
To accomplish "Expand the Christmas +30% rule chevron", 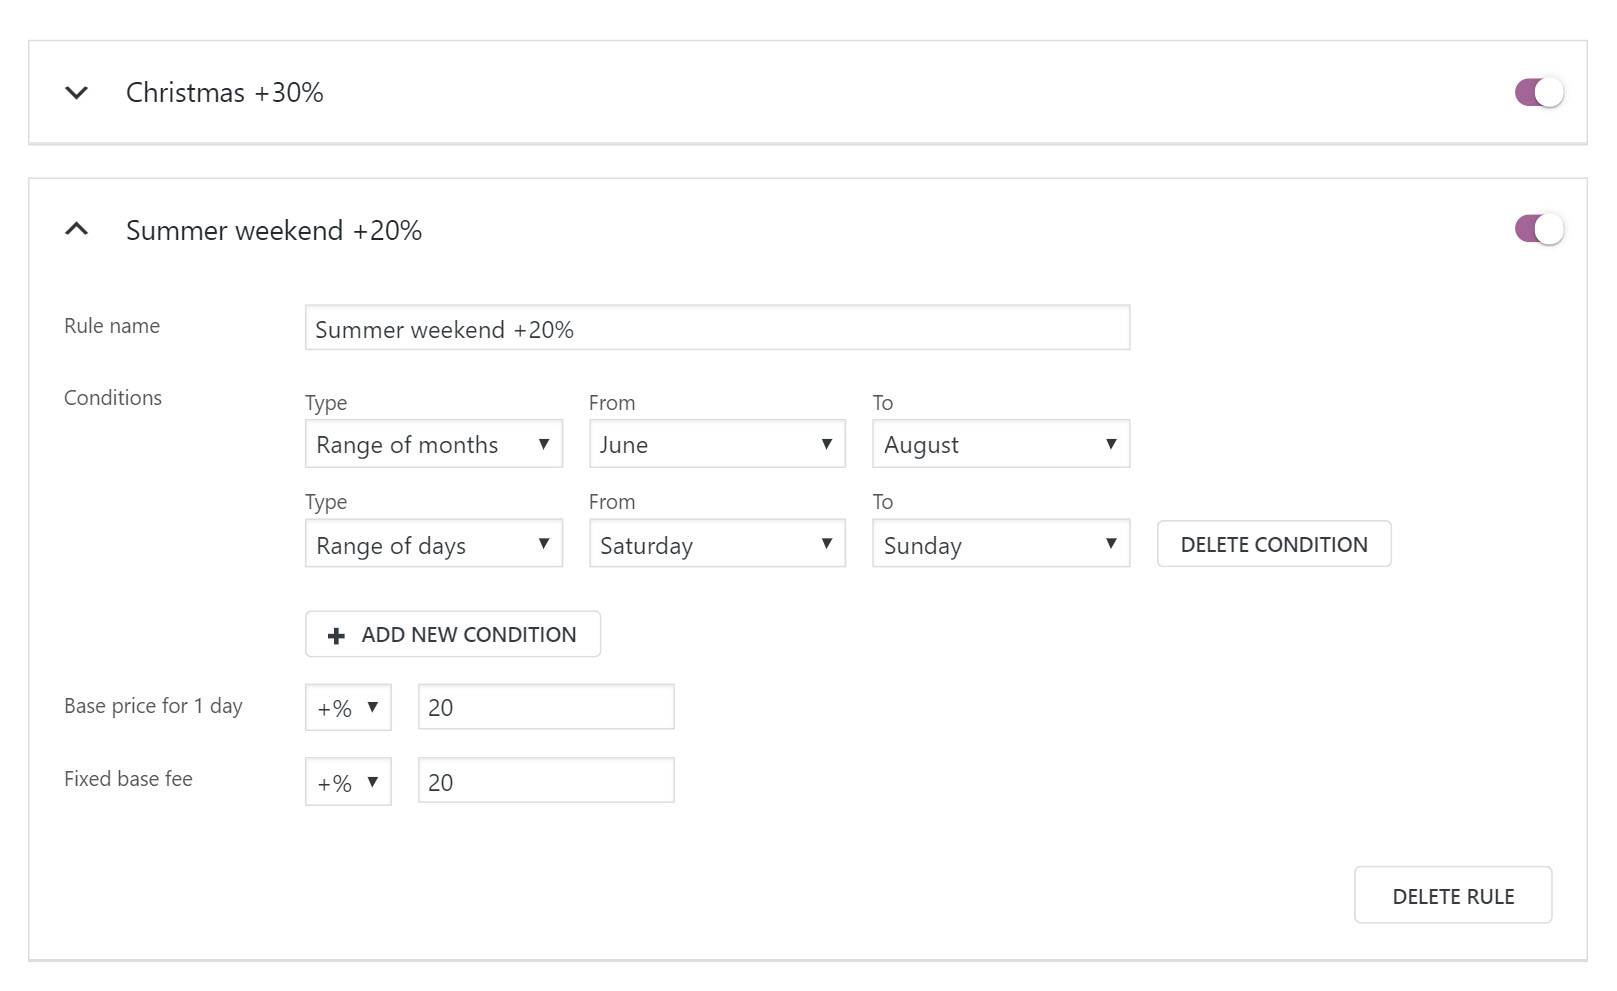I will pos(76,93).
